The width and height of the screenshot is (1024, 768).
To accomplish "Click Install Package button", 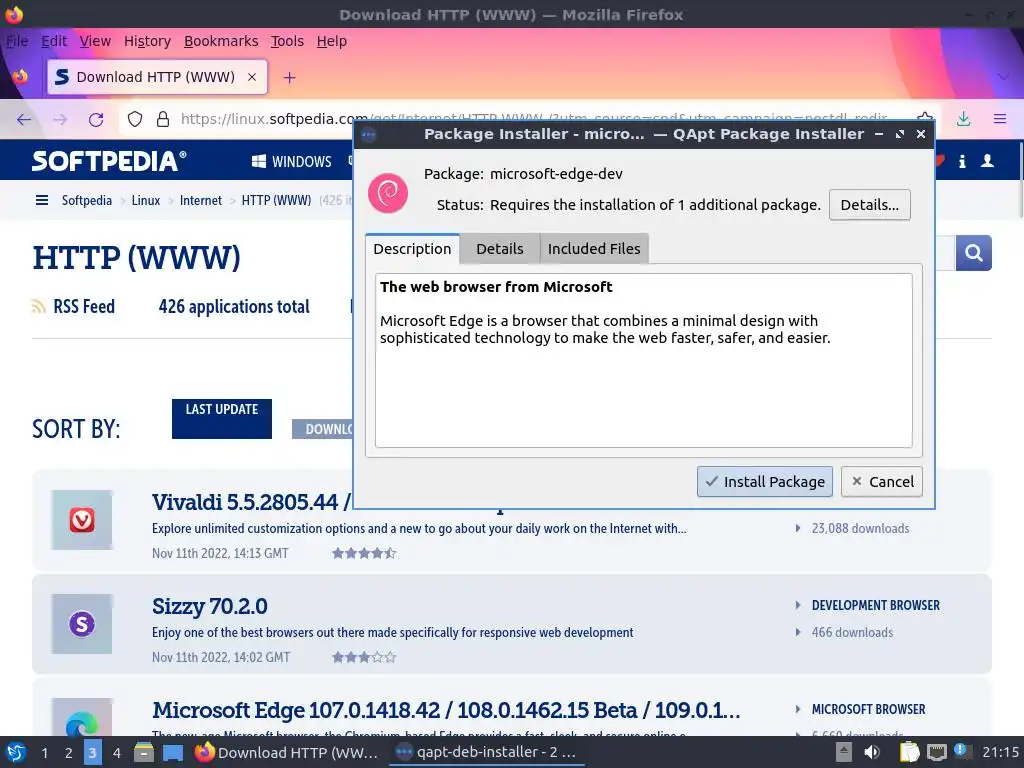I will point(765,481).
